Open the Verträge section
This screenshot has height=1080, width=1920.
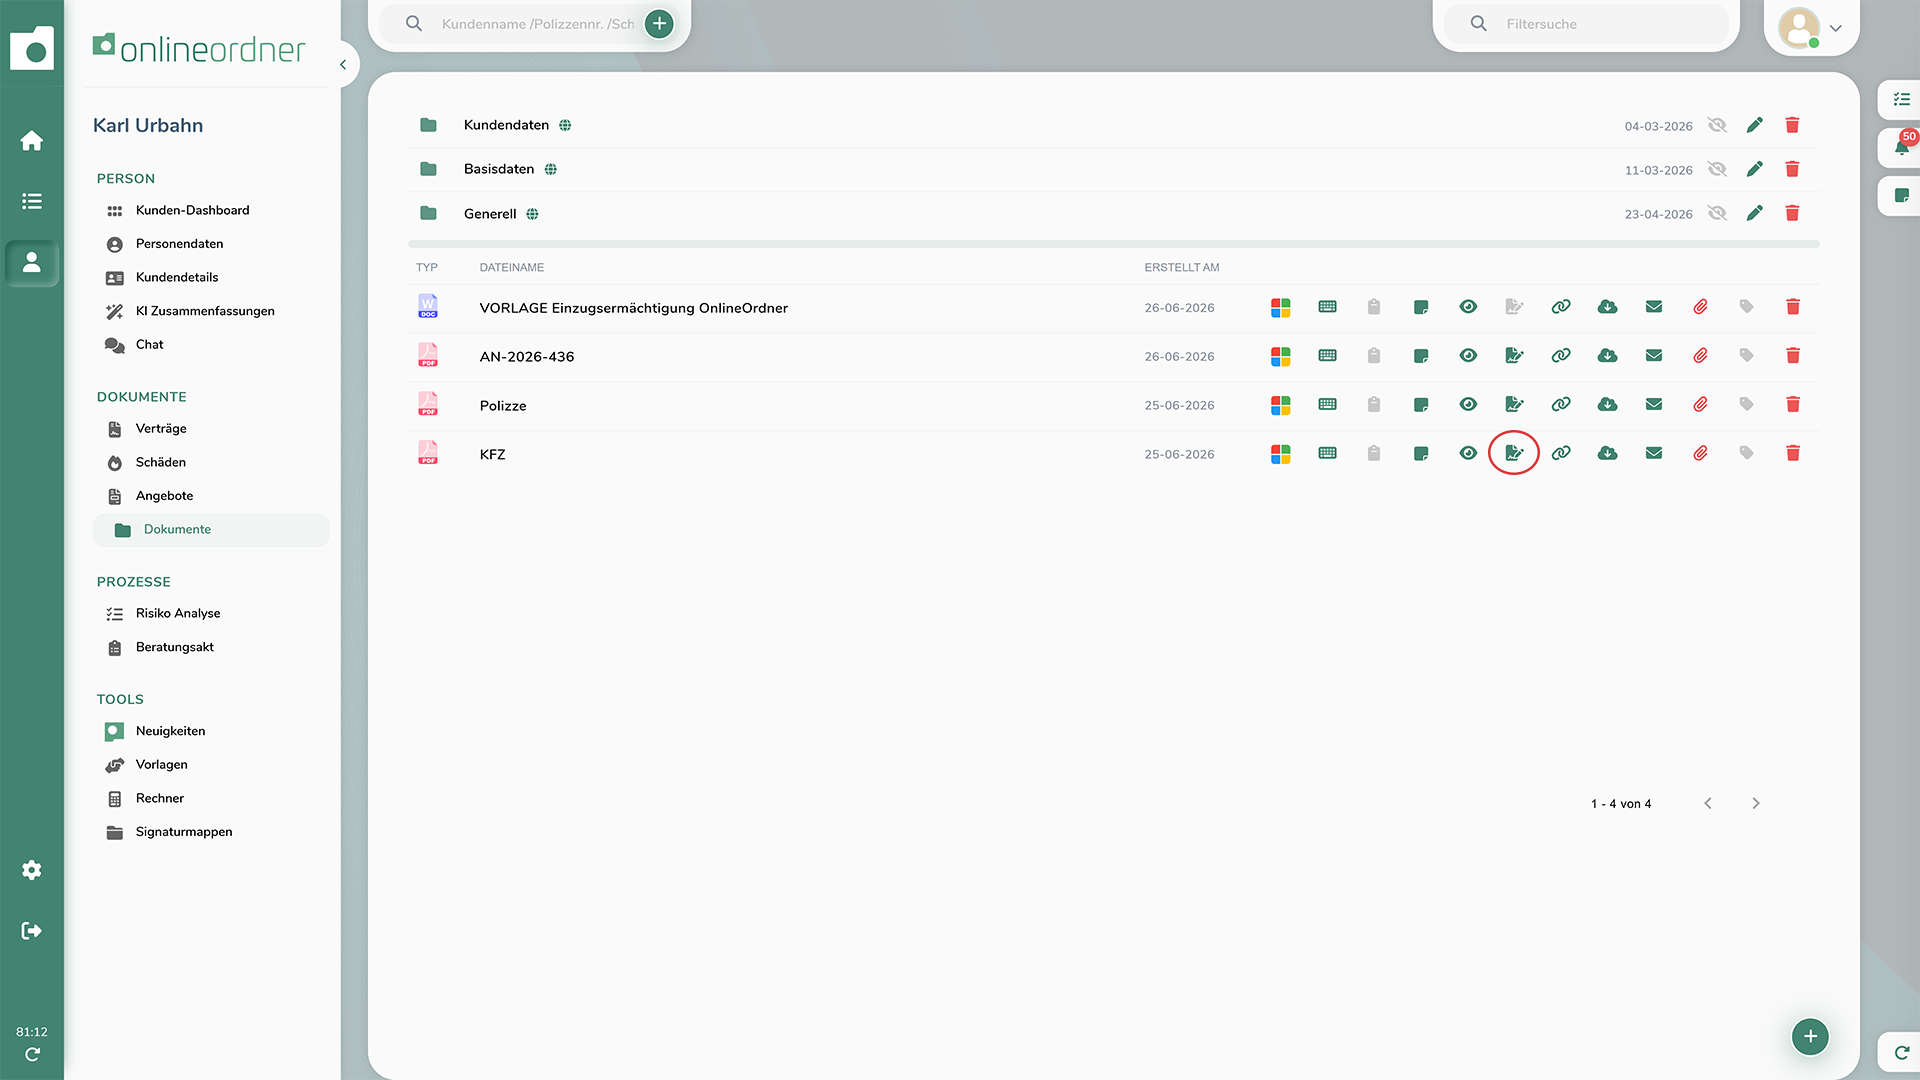(x=161, y=429)
